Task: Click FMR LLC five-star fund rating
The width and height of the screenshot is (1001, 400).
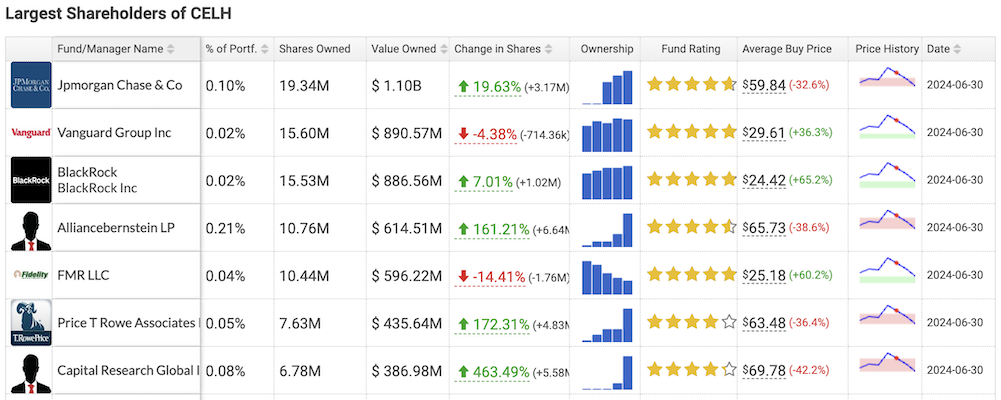Action: tap(691, 275)
